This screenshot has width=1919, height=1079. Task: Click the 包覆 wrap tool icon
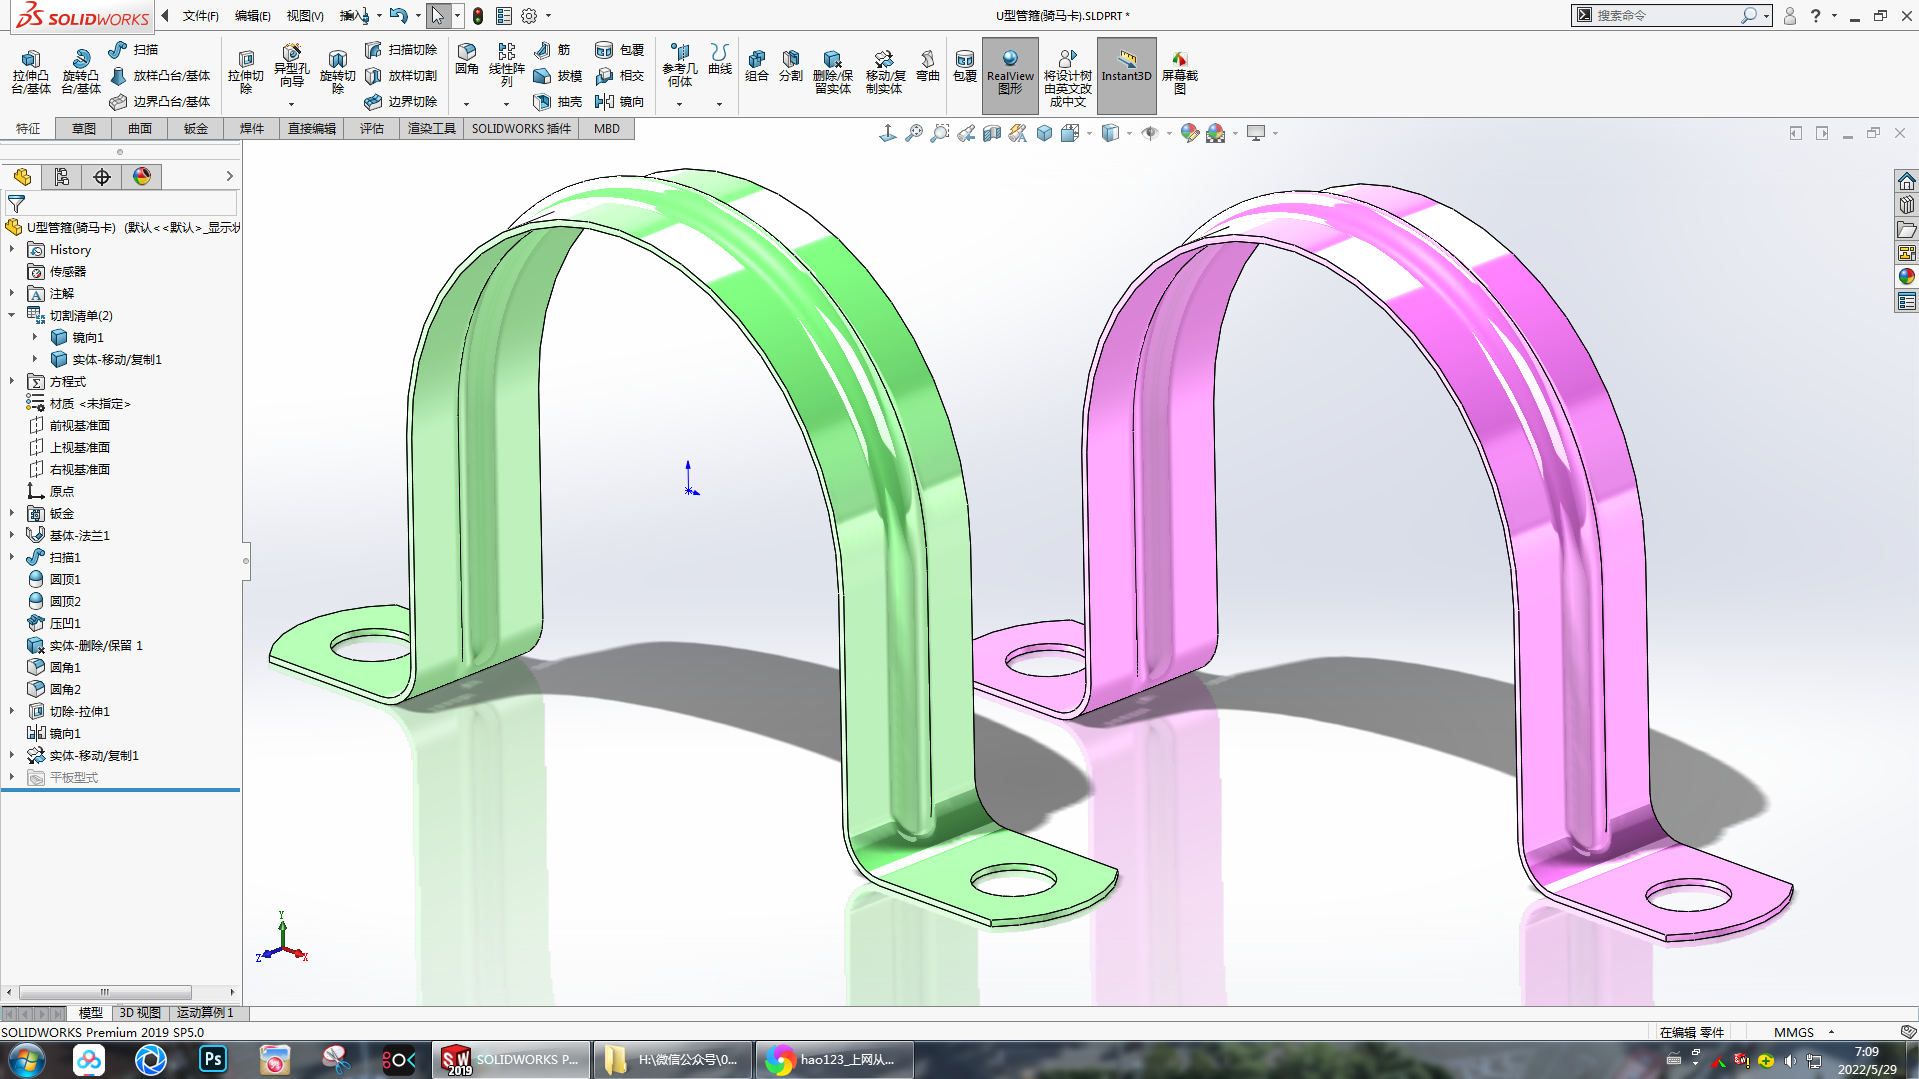click(964, 66)
